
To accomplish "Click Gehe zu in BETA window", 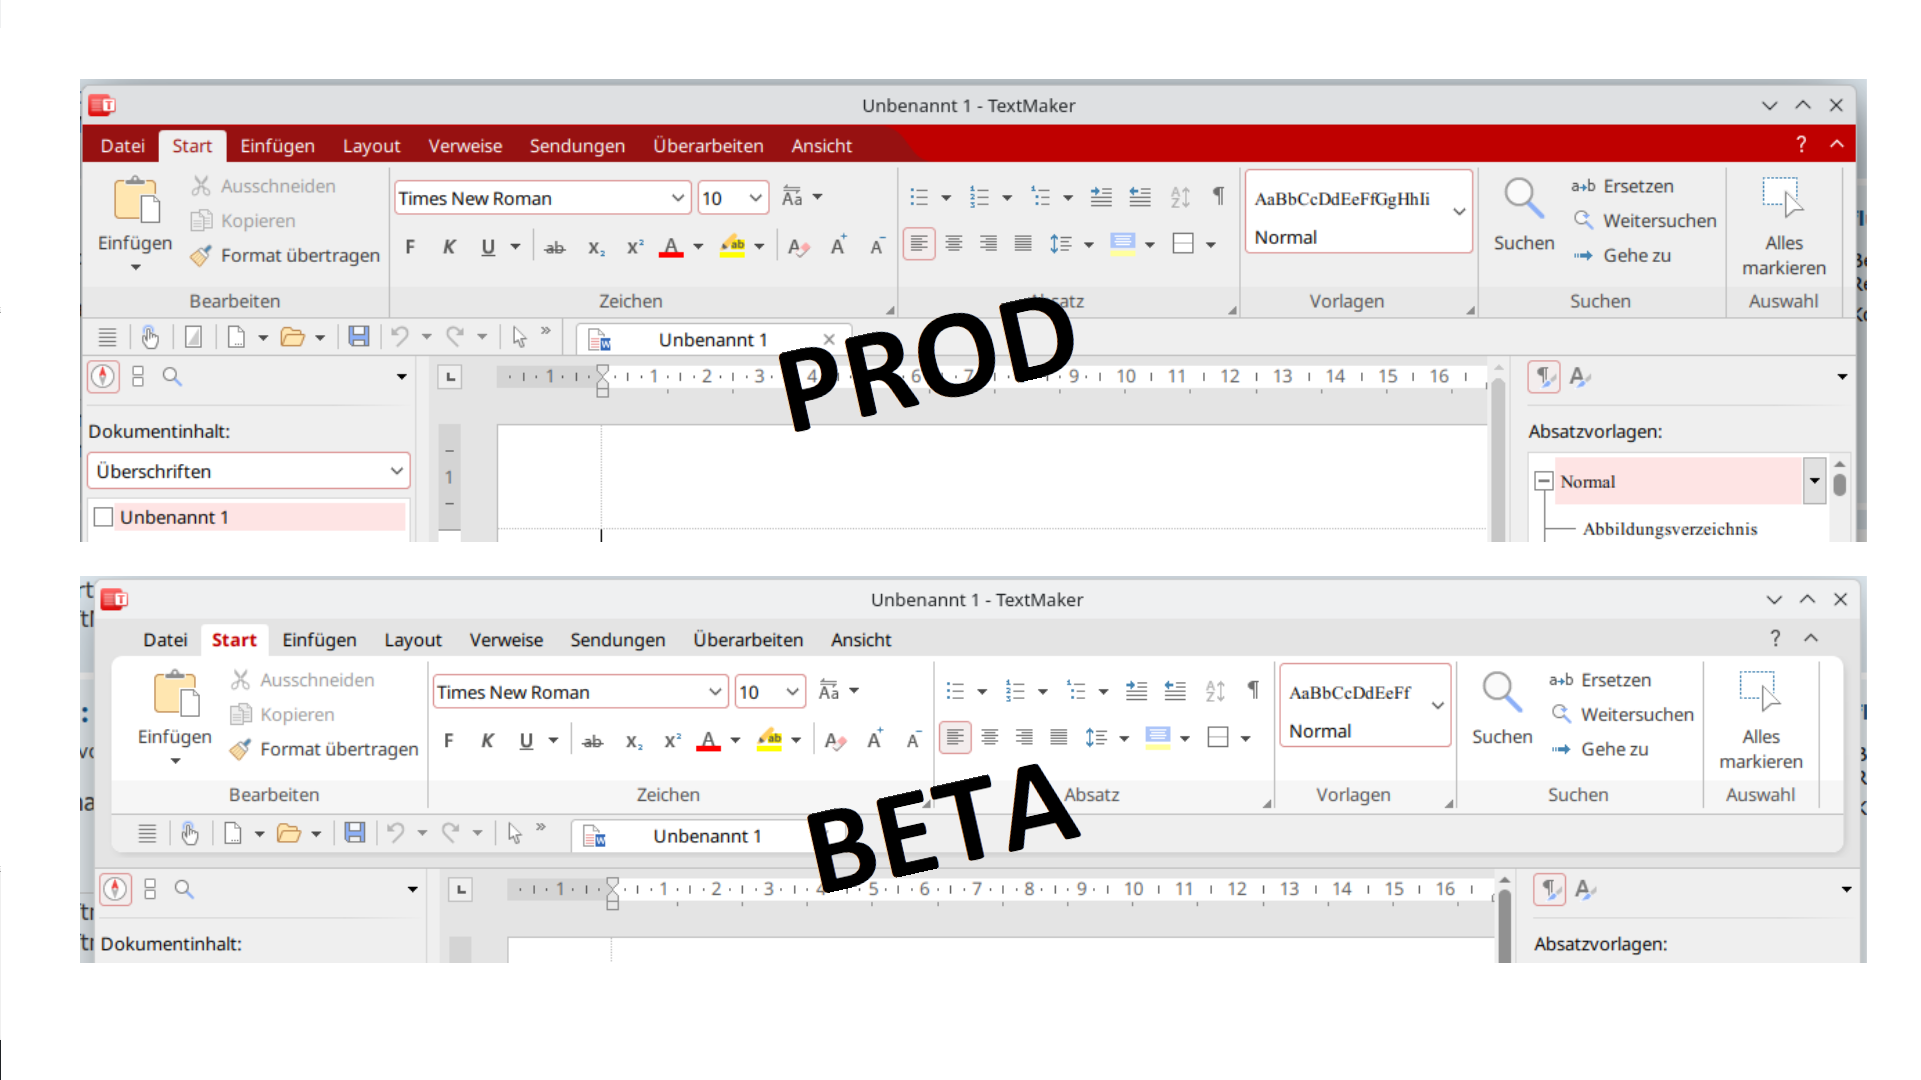I will [1600, 749].
